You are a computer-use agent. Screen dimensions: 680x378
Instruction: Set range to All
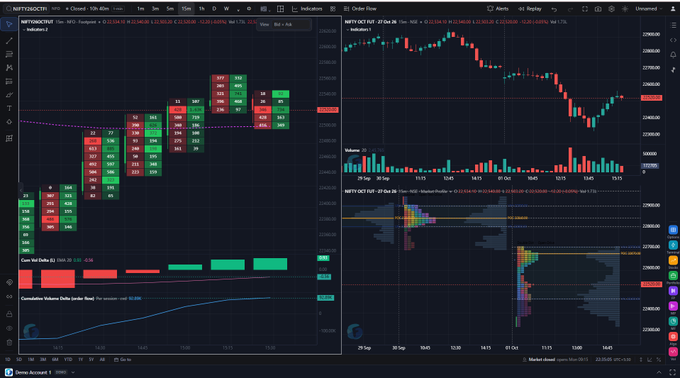102,359
